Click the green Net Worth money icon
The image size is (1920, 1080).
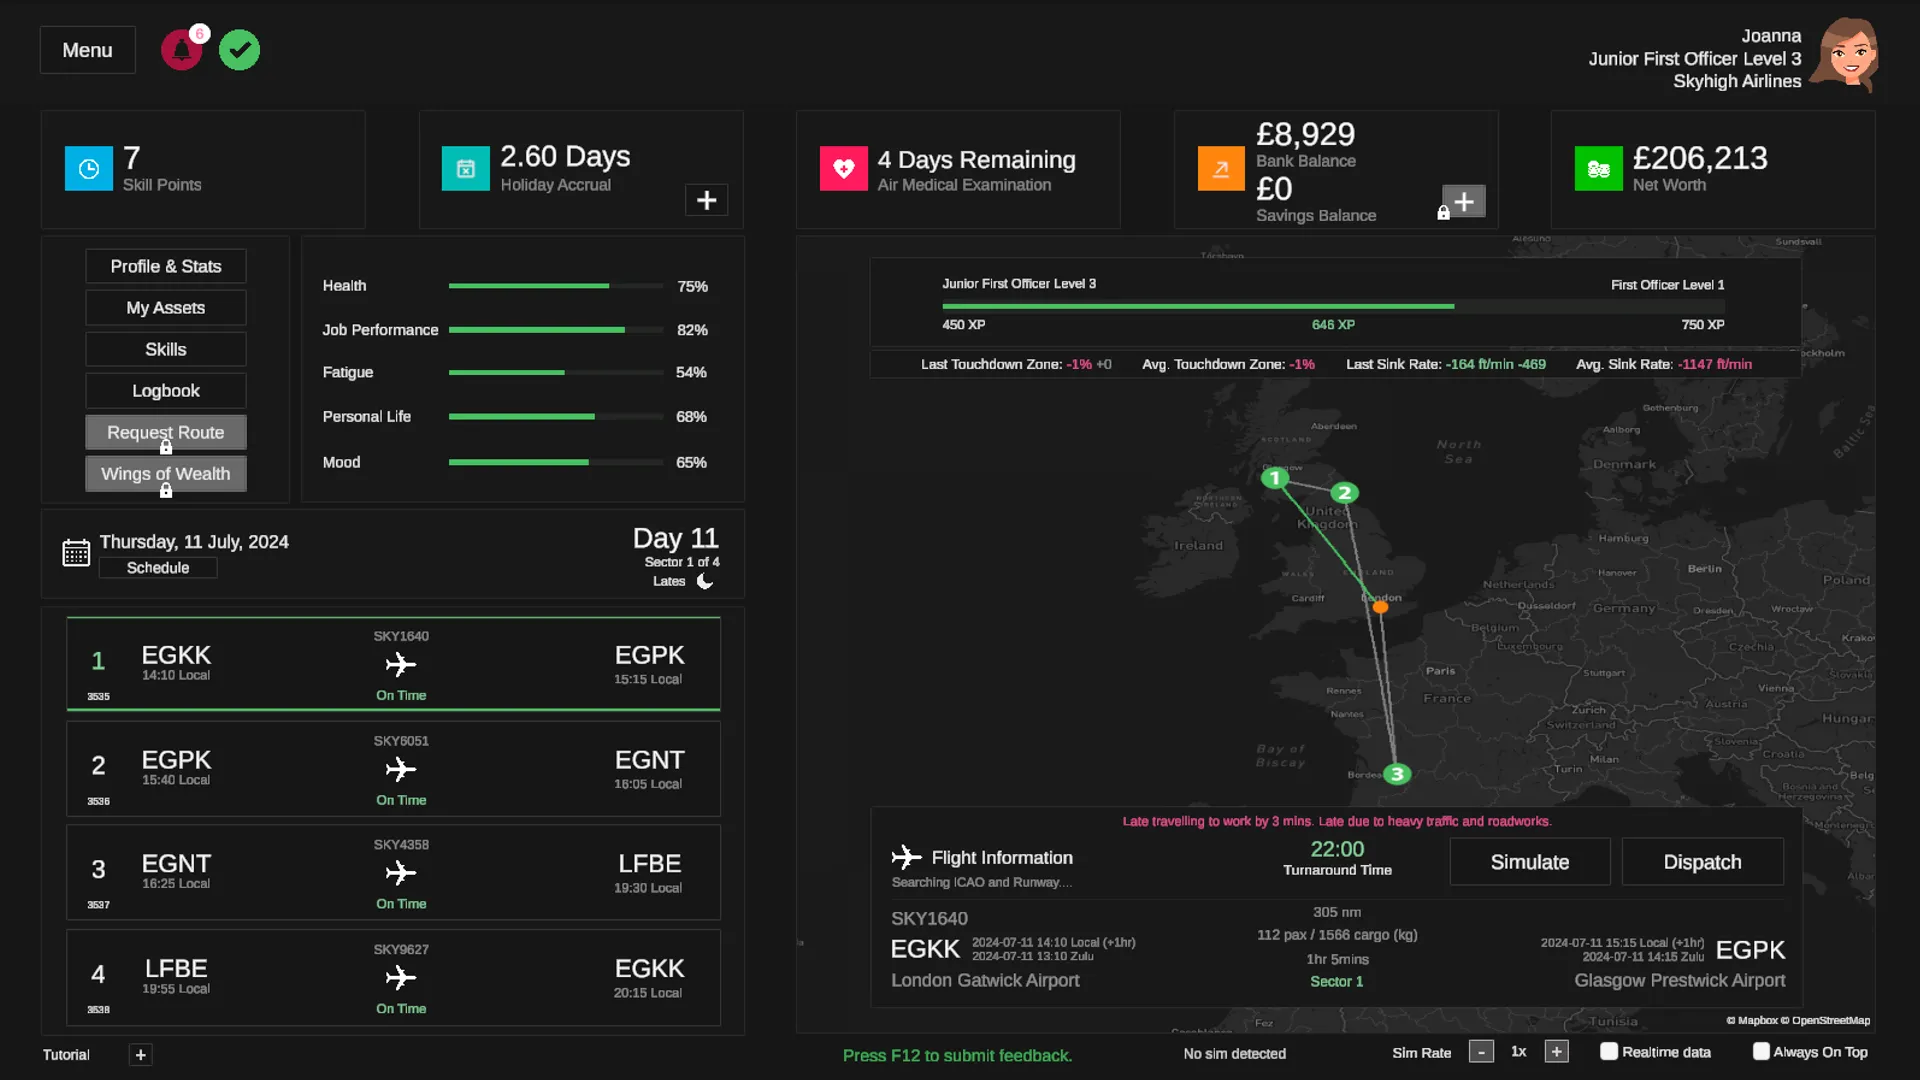[x=1598, y=169]
